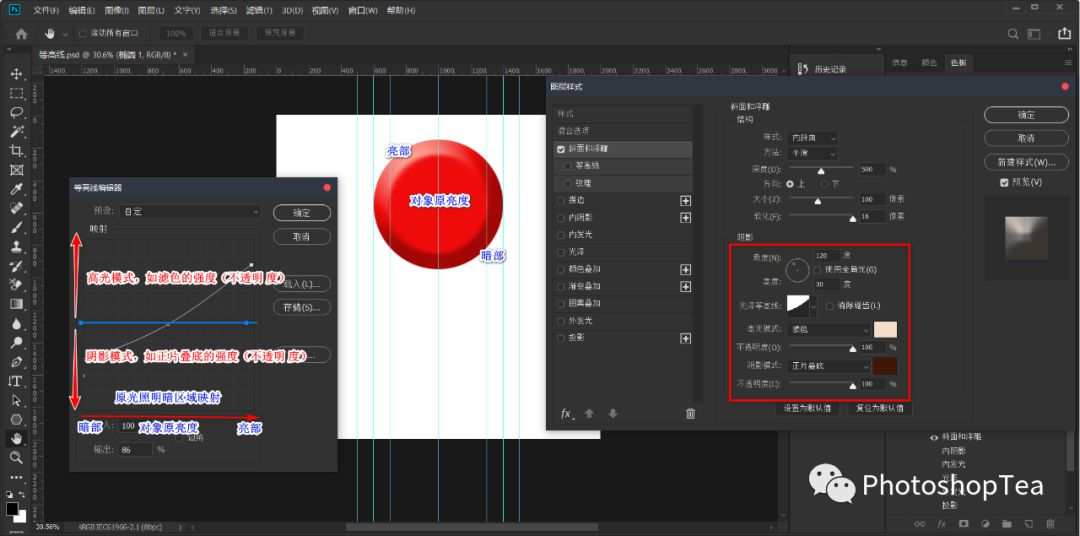The image size is (1080, 536).
Task: Click the trash icon in Layer Style list
Action: pos(690,413)
